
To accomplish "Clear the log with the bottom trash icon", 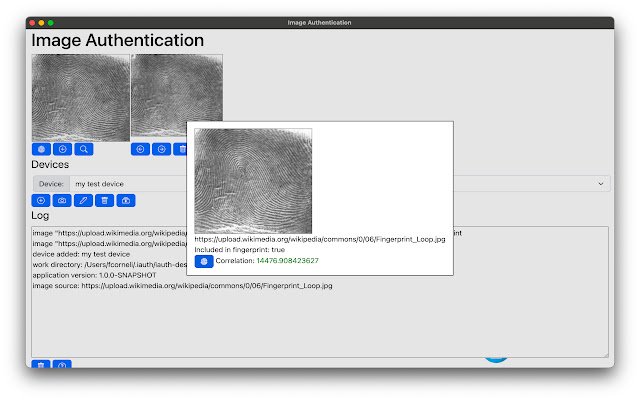I will tap(41, 364).
